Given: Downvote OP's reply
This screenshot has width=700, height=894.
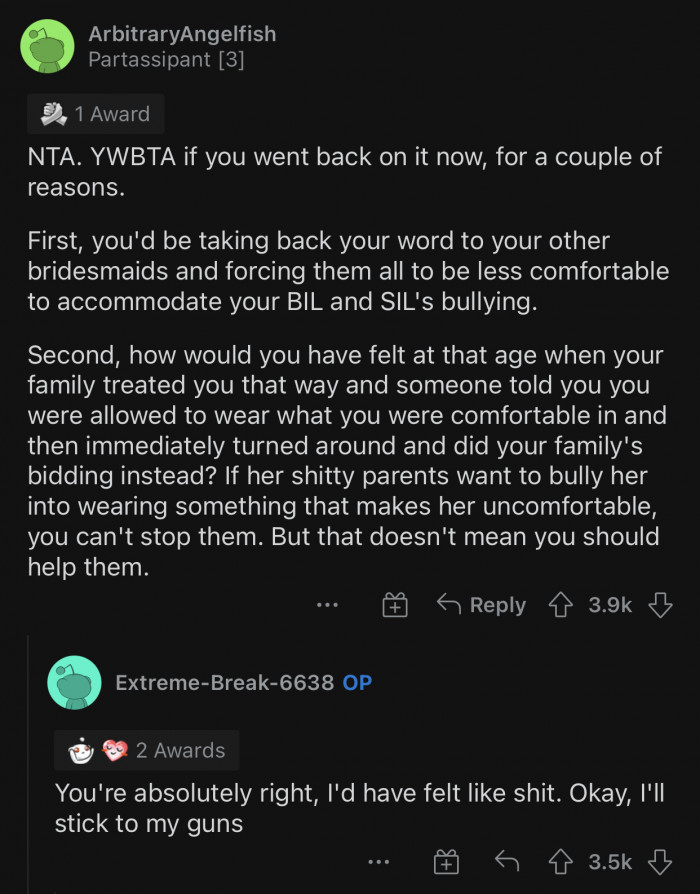Looking at the screenshot, I should pyautogui.click(x=662, y=861).
